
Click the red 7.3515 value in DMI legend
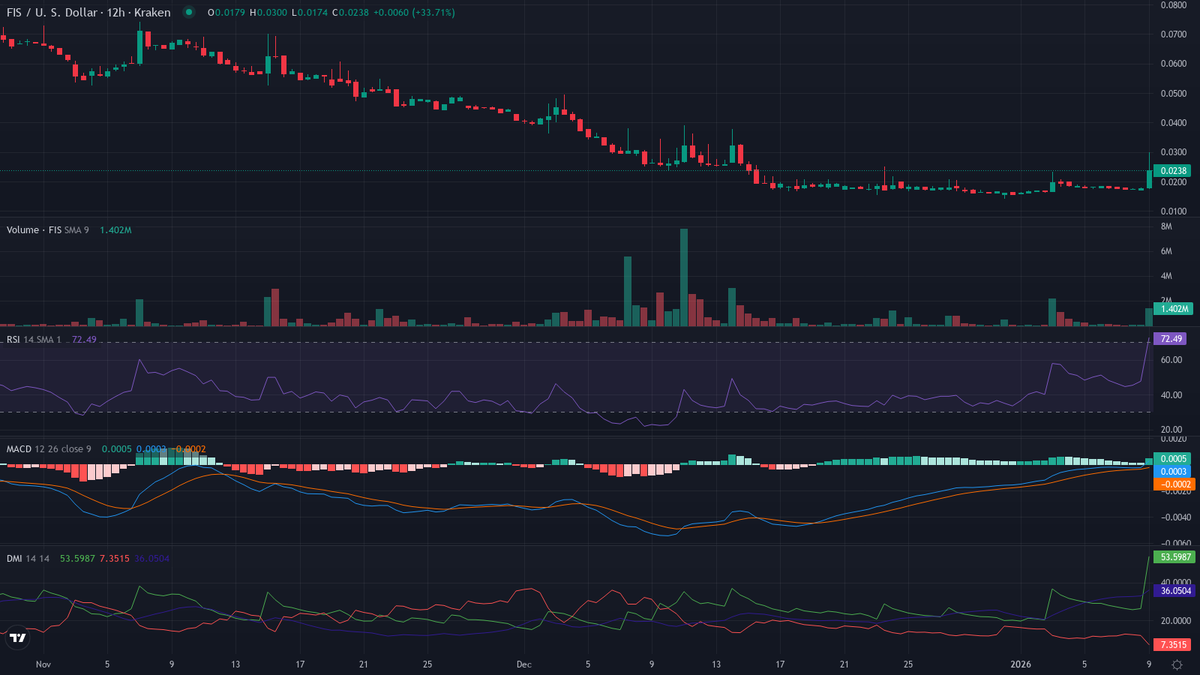click(114, 559)
